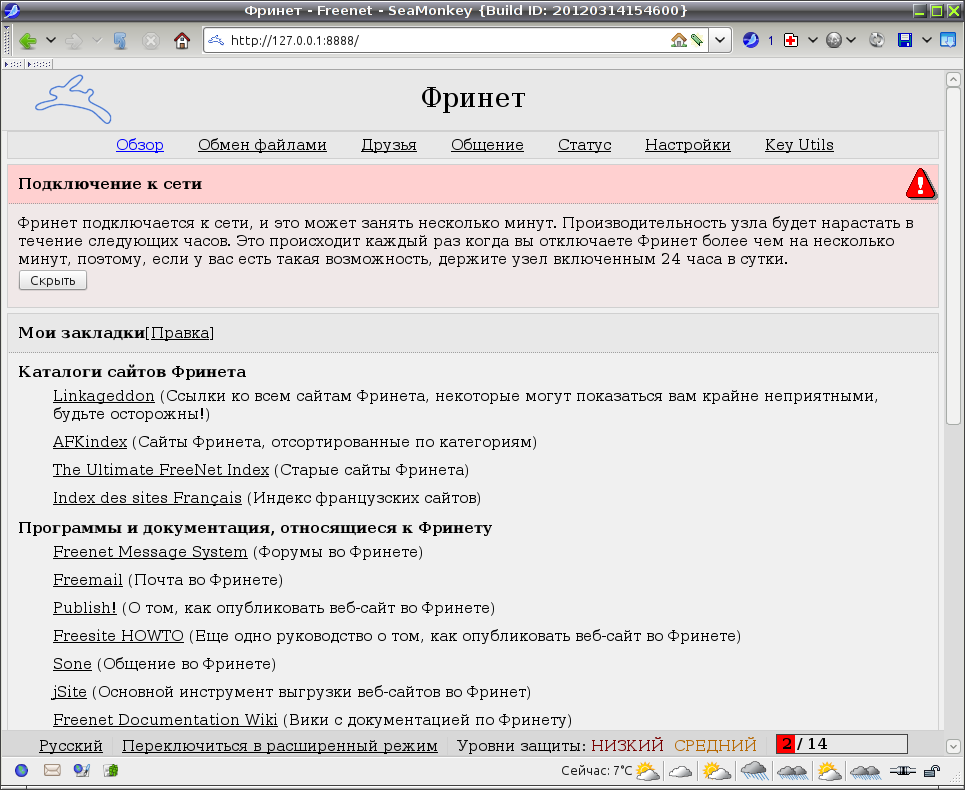Expand the dropdown next to red cross icon
The width and height of the screenshot is (965, 790).
click(x=812, y=41)
